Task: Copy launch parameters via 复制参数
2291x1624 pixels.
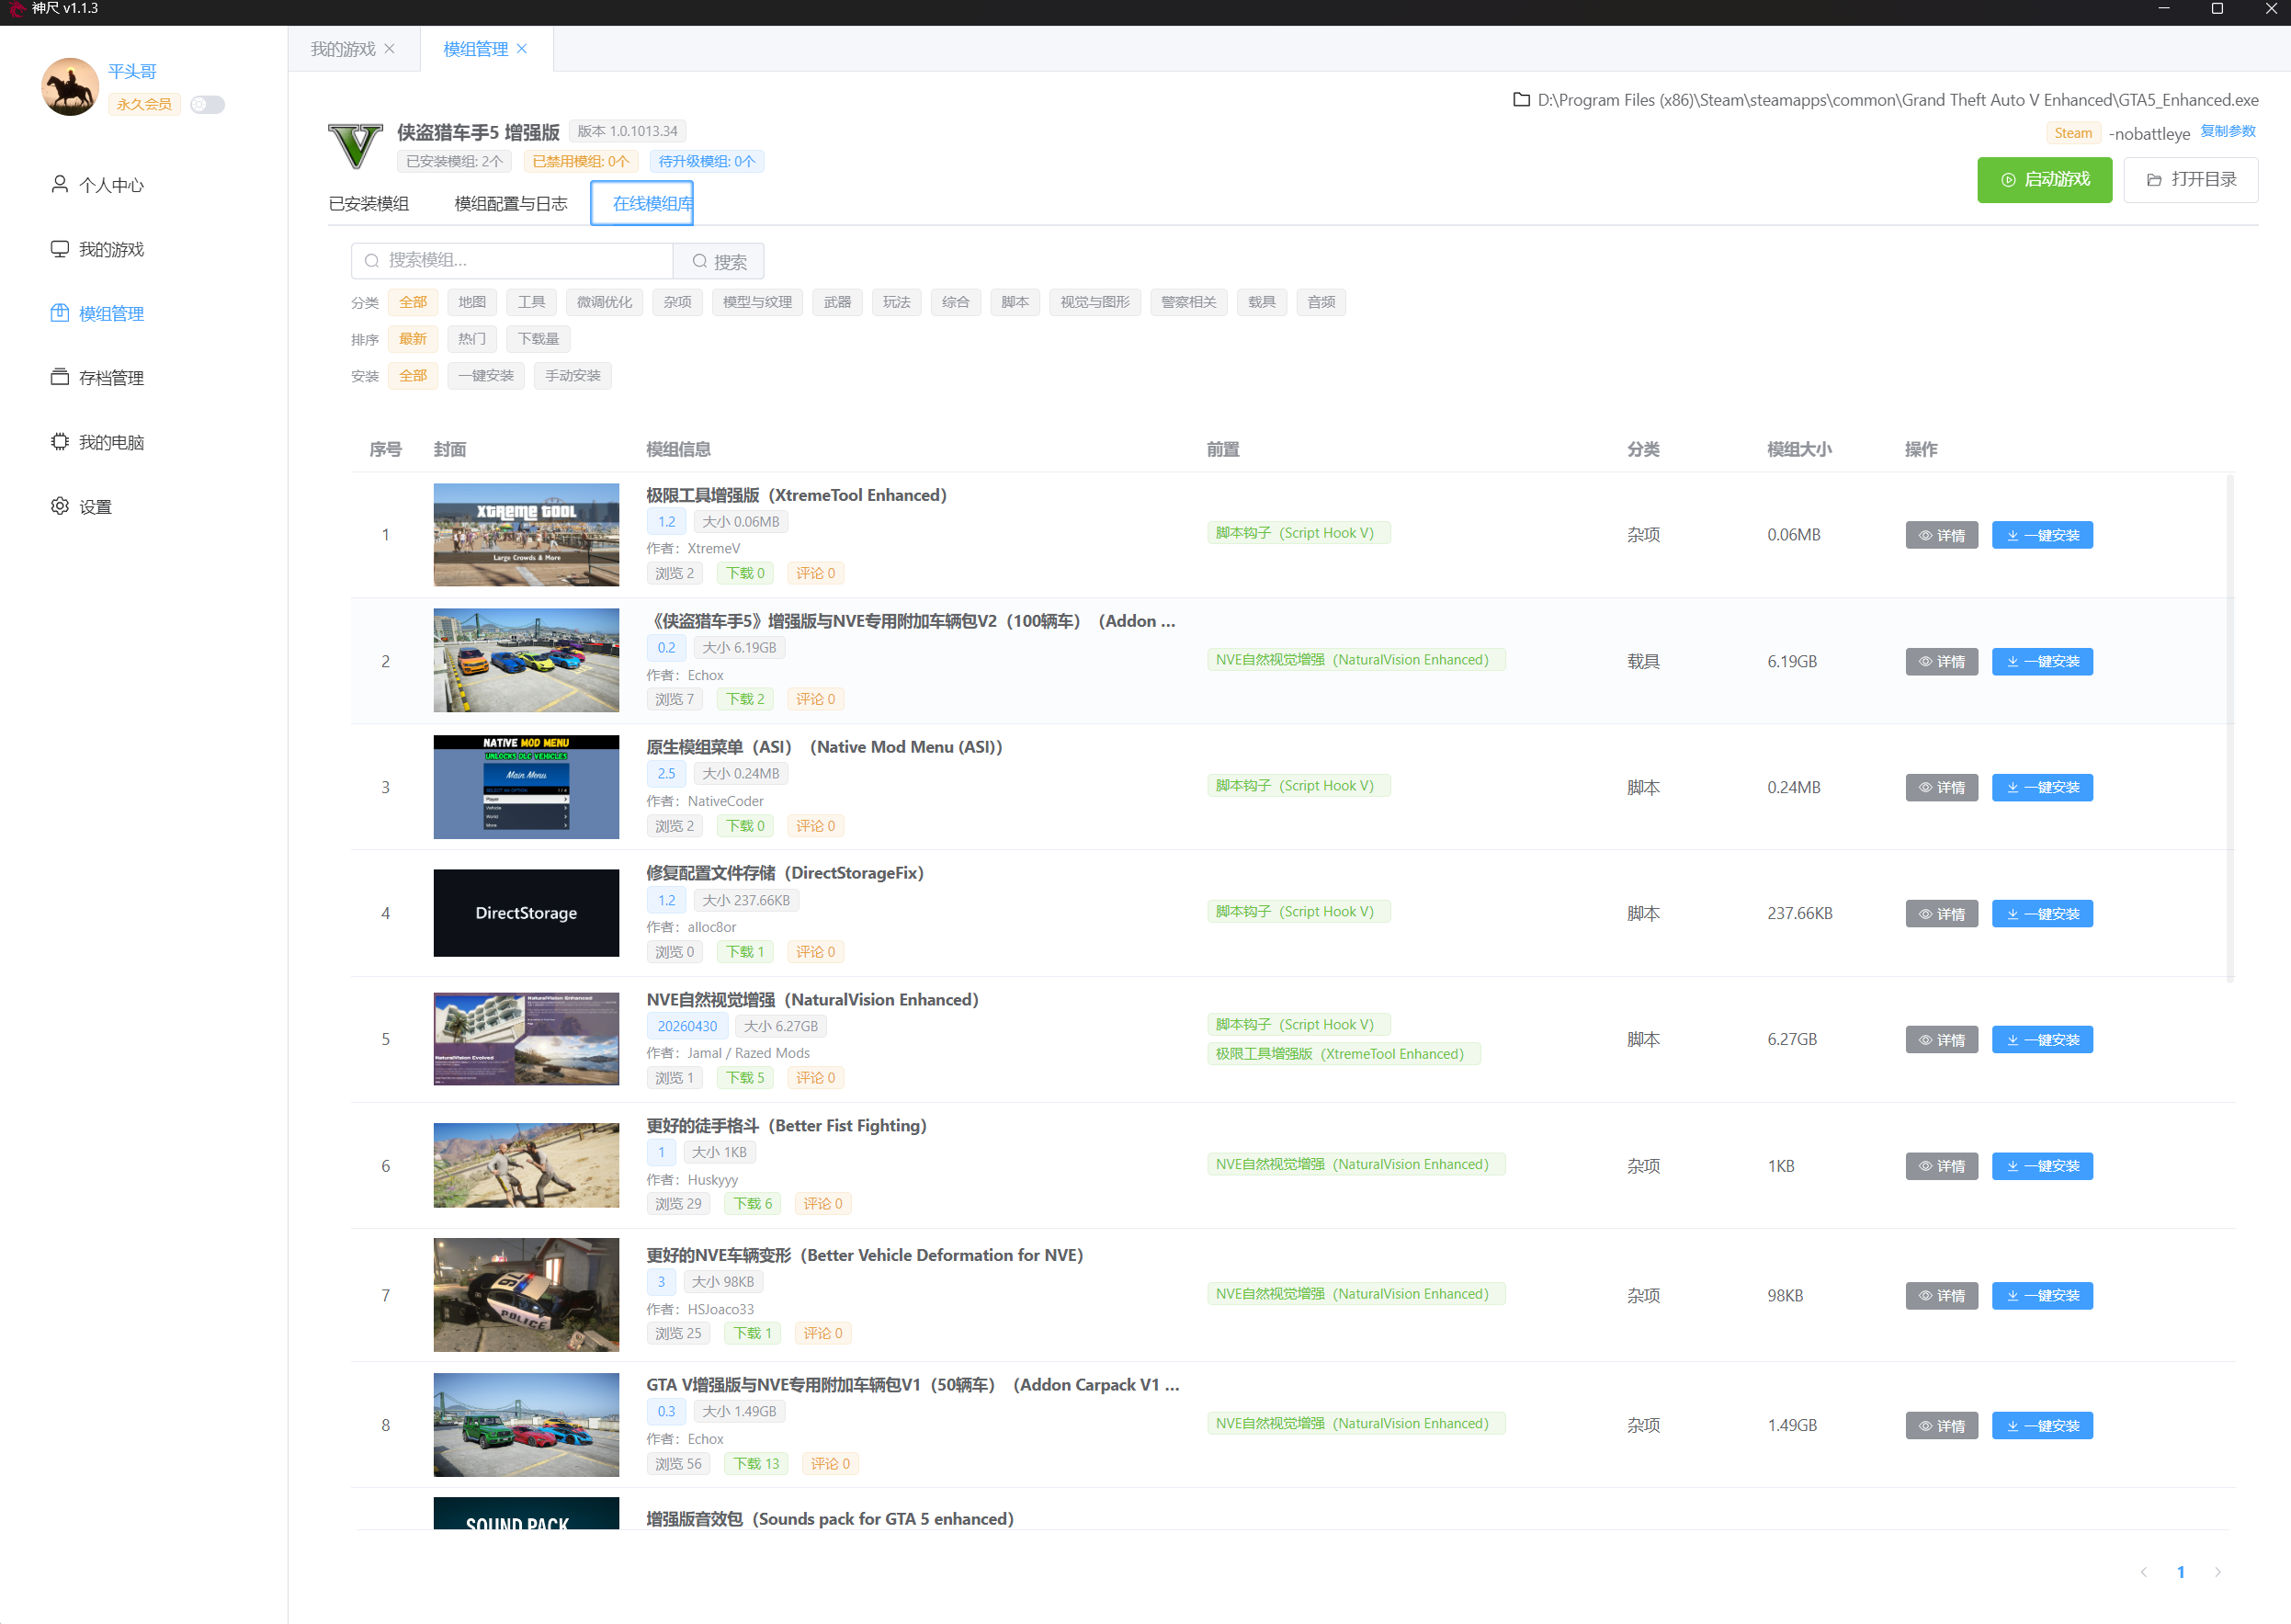Action: click(x=2228, y=131)
